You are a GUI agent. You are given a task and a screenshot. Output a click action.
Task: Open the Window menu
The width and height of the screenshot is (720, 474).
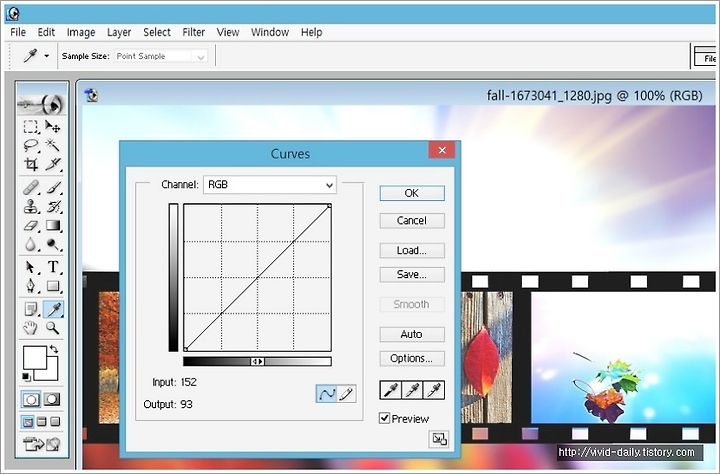270,32
